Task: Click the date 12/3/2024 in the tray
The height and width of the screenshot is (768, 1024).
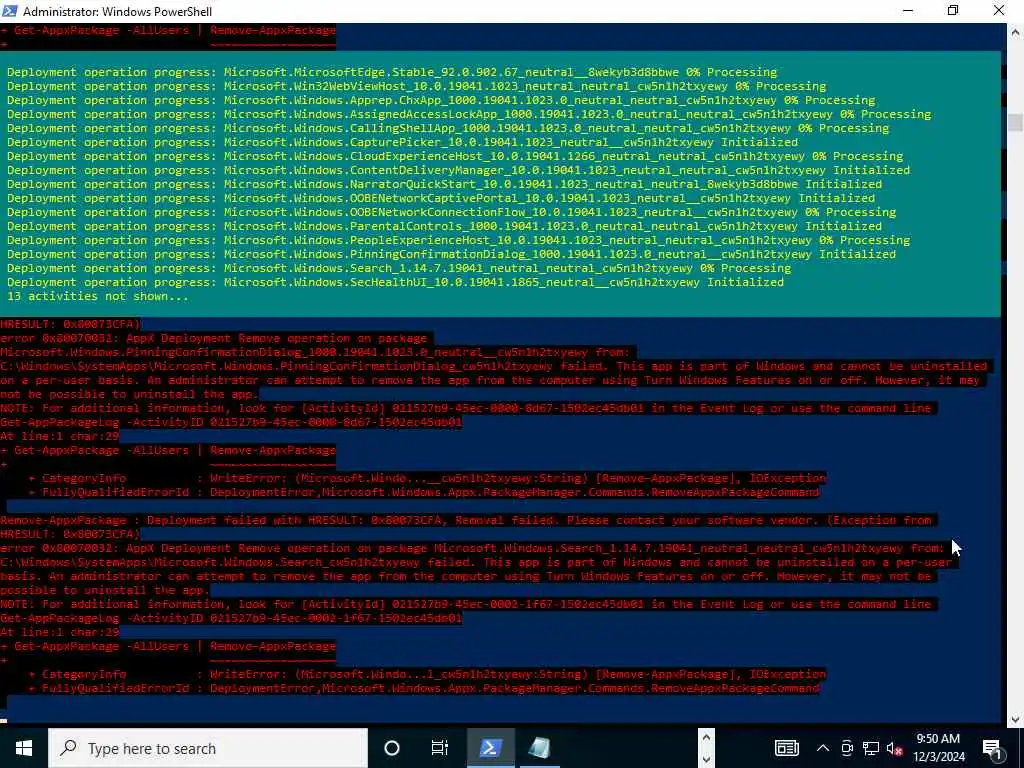Action: 938,757
